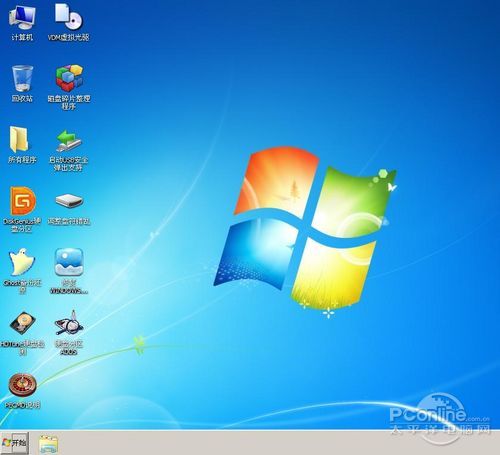Screen dimensions: 500x455
Task: Launch the Ghost backup ghost icon
Action: [x=22, y=262]
